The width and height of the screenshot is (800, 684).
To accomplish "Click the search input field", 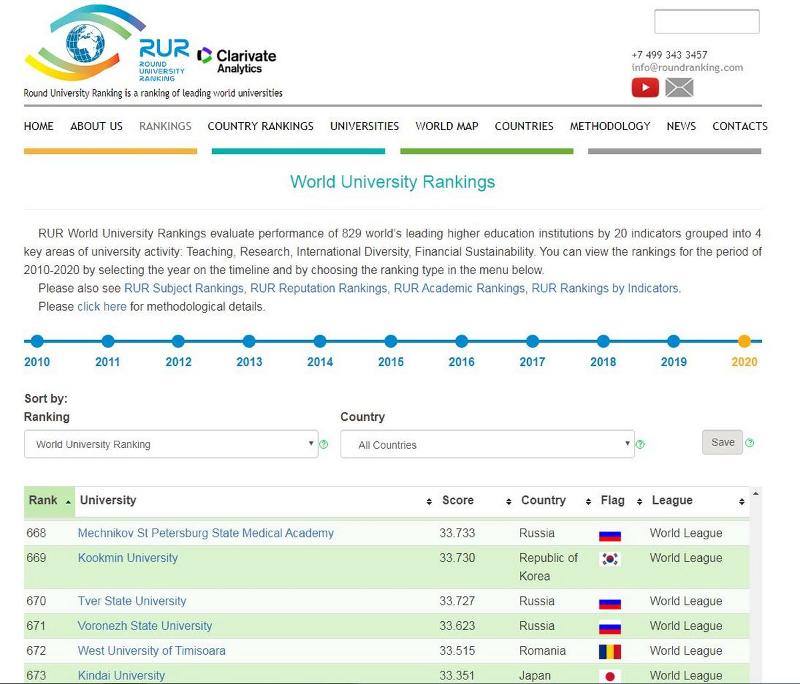I will [x=706, y=22].
